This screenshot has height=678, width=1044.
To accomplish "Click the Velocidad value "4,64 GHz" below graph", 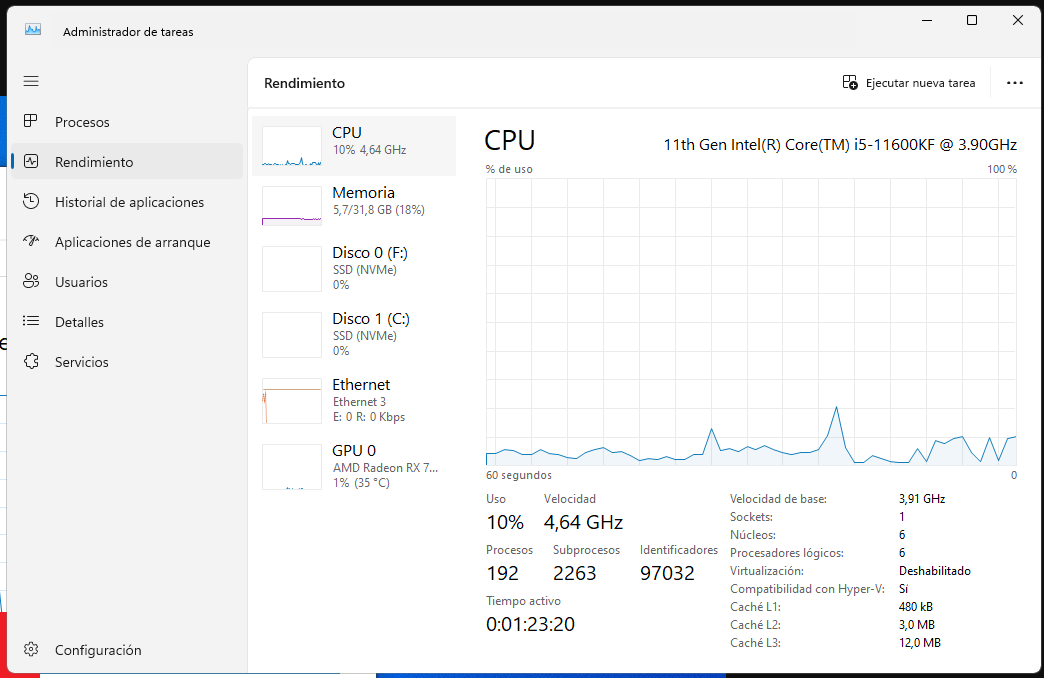I will (583, 522).
